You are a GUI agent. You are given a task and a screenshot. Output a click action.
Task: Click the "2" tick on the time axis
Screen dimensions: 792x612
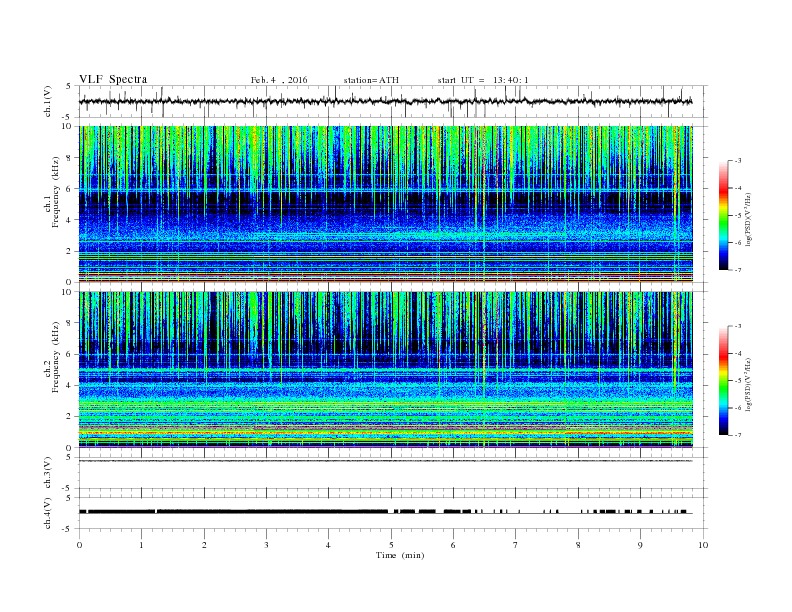[204, 545]
